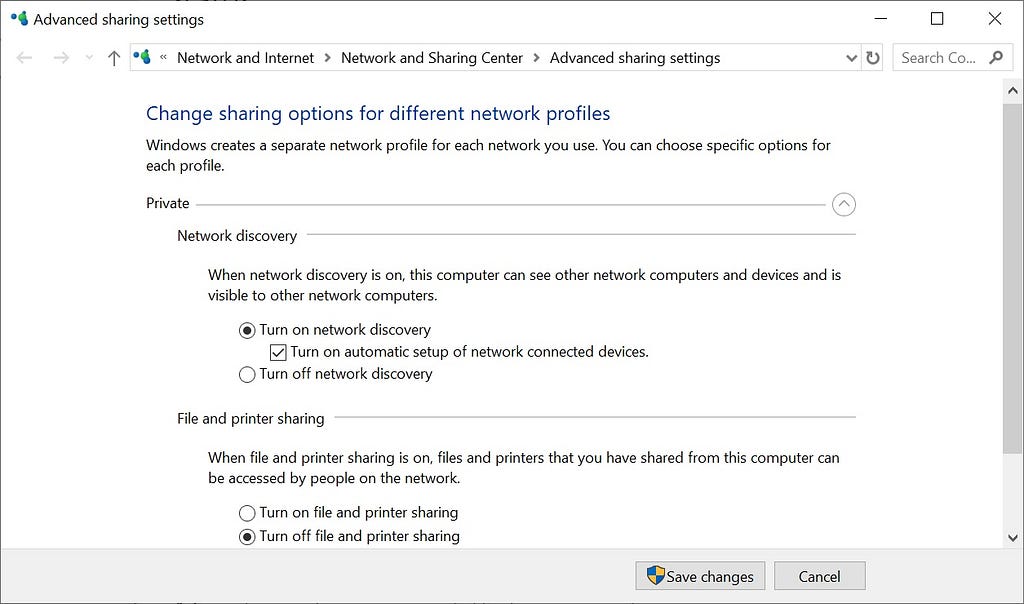Image resolution: width=1024 pixels, height=604 pixels.
Task: Click the network icon in address bar
Action: coord(142,57)
